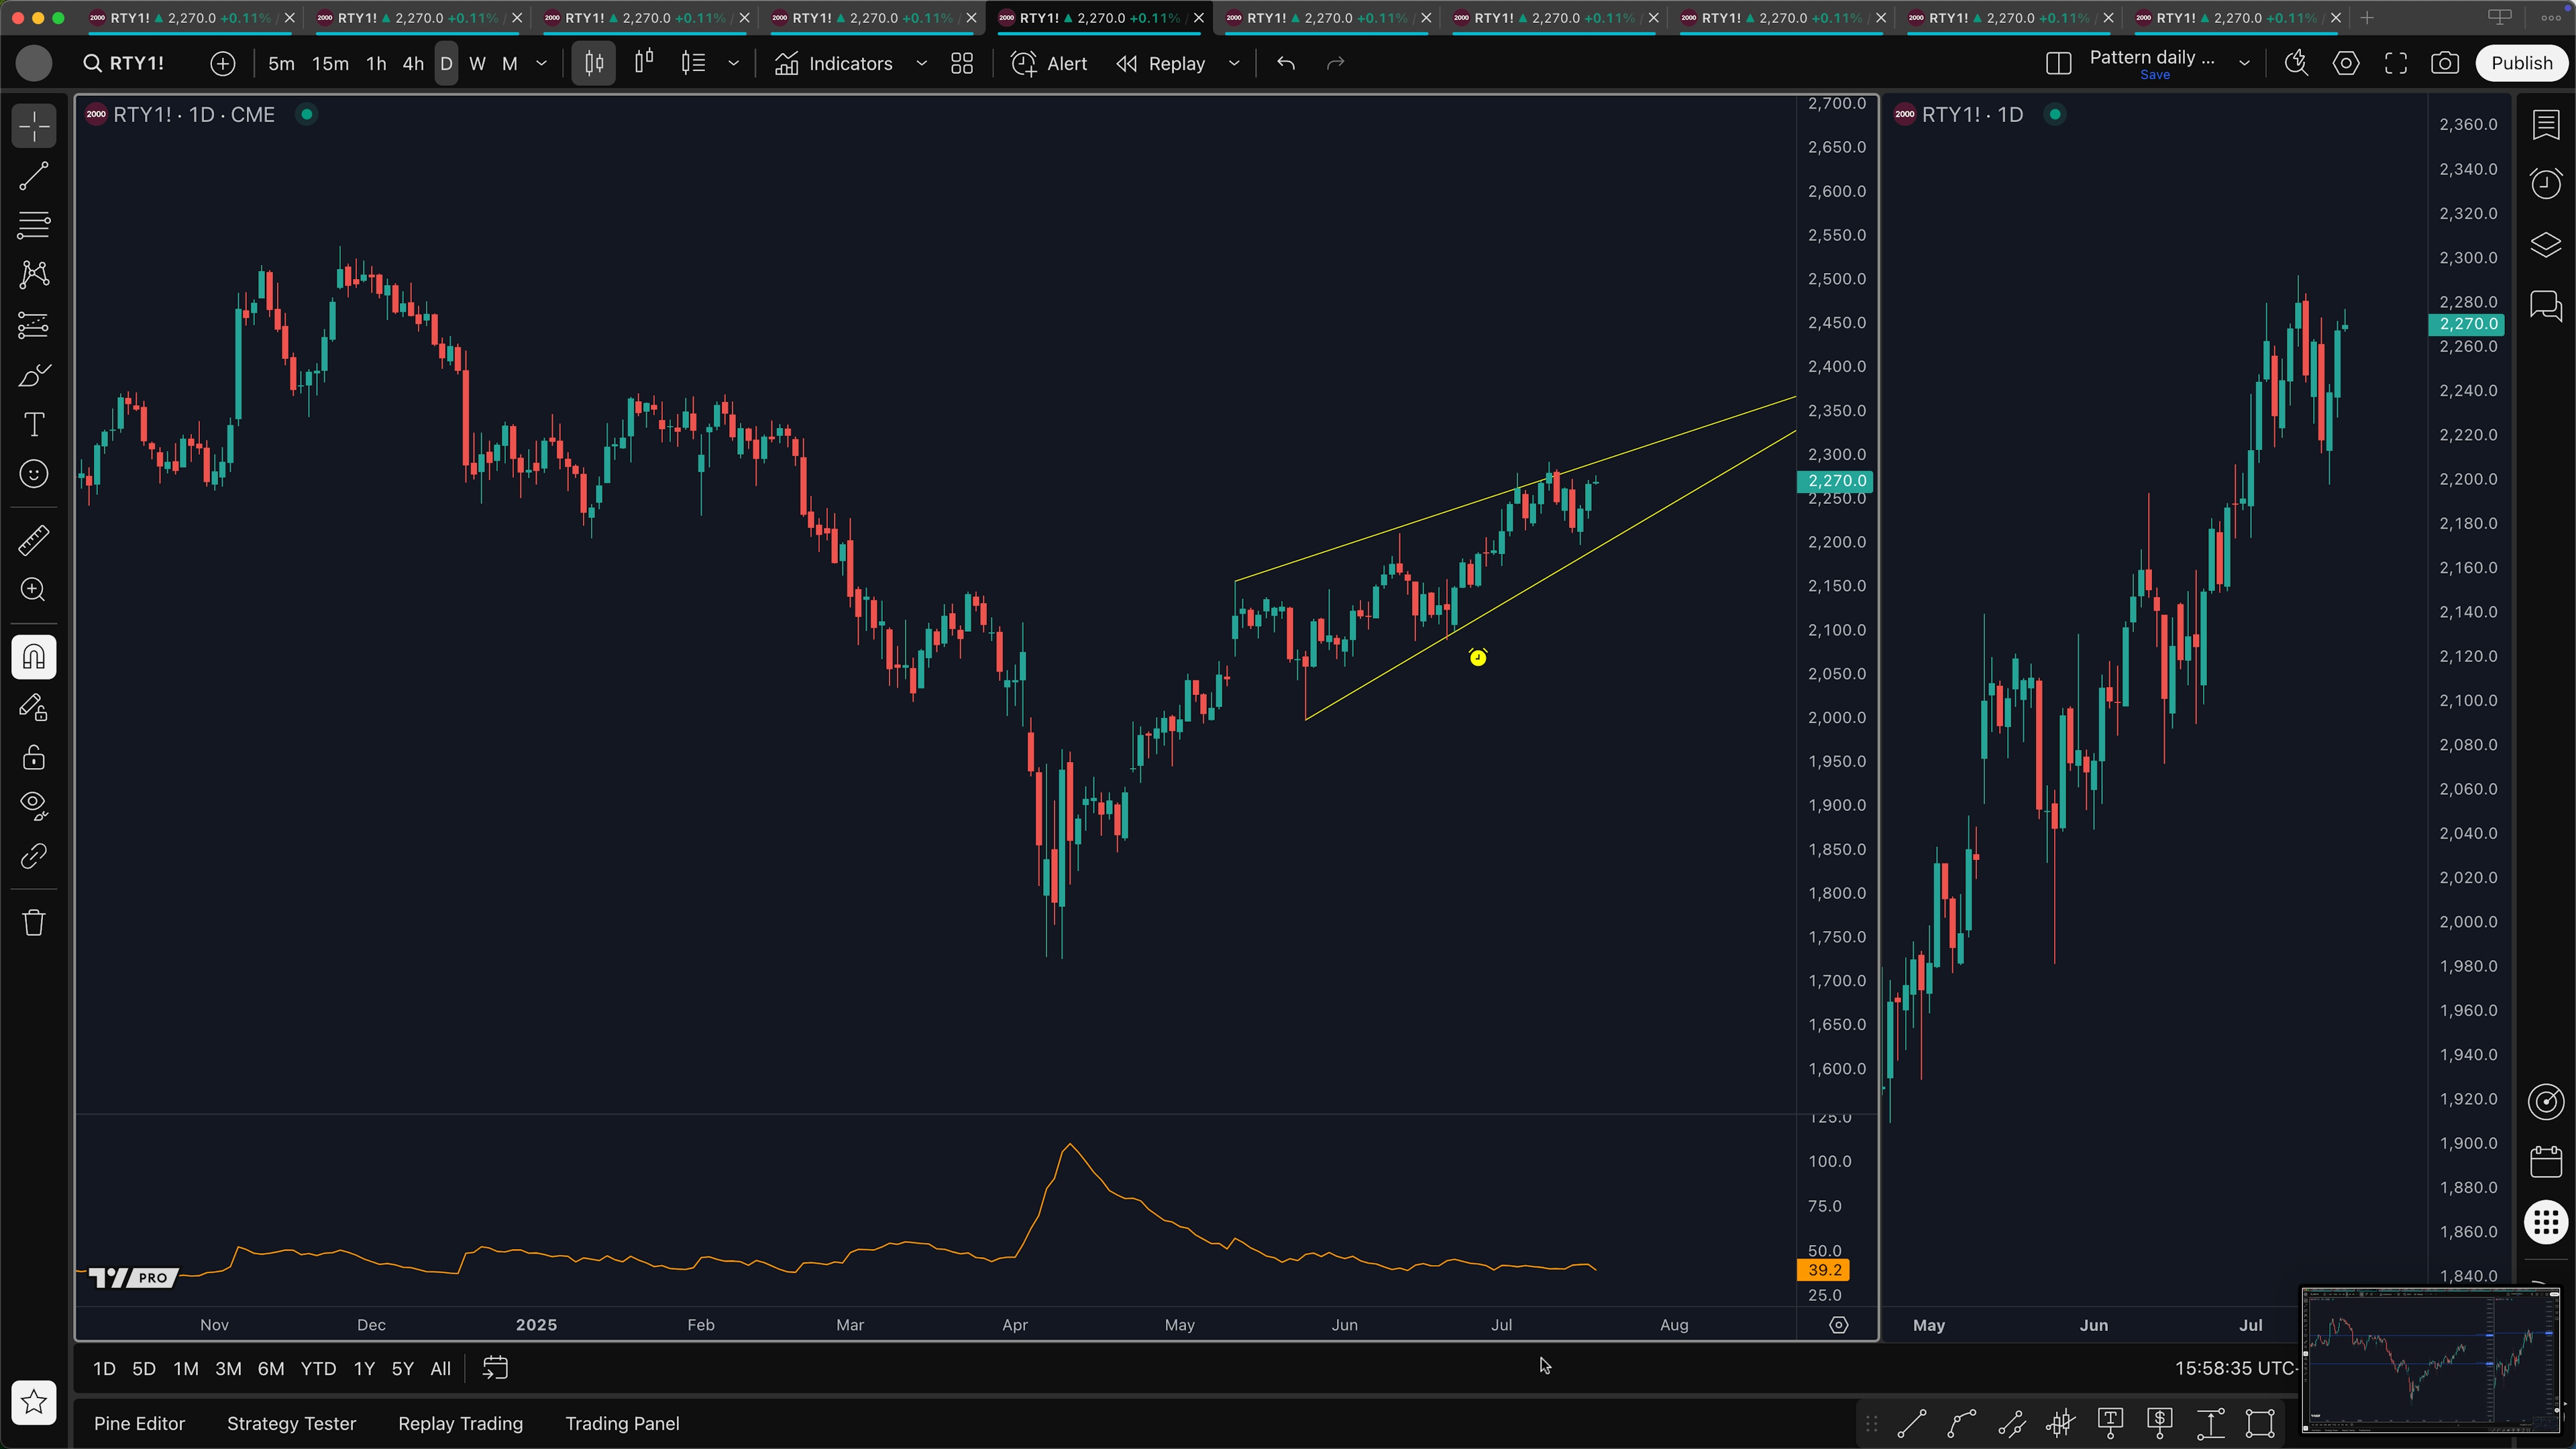2576x1449 pixels.
Task: Expand the Replay options dropdown
Action: click(x=1234, y=63)
